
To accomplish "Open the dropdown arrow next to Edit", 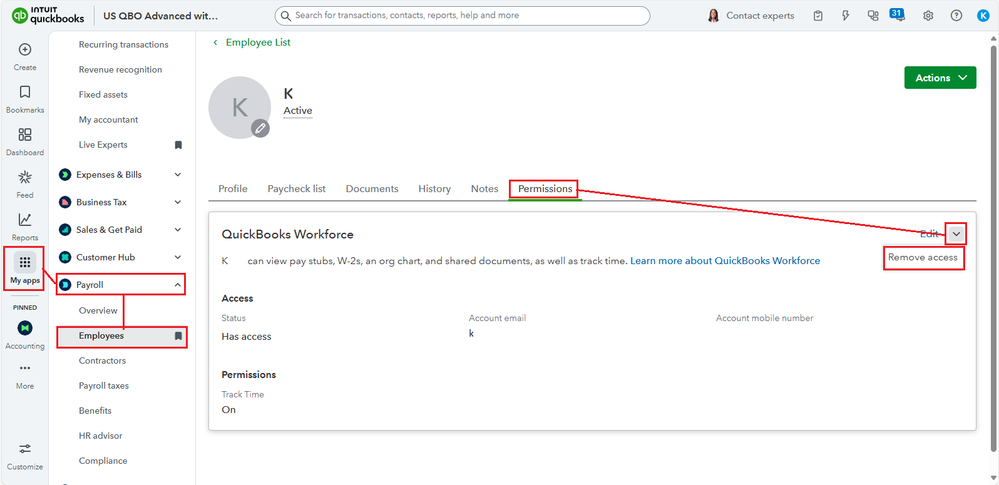I will (956, 233).
